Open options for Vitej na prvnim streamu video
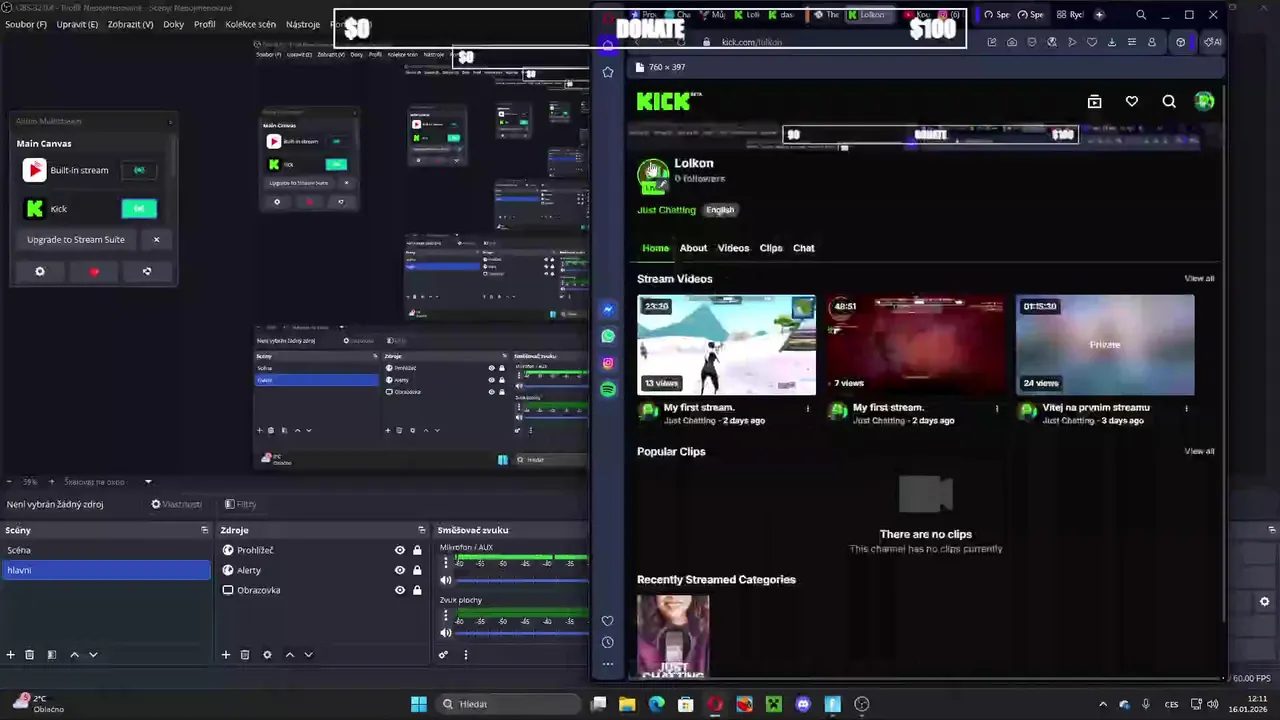The width and height of the screenshot is (1280, 720). pos(1187,408)
